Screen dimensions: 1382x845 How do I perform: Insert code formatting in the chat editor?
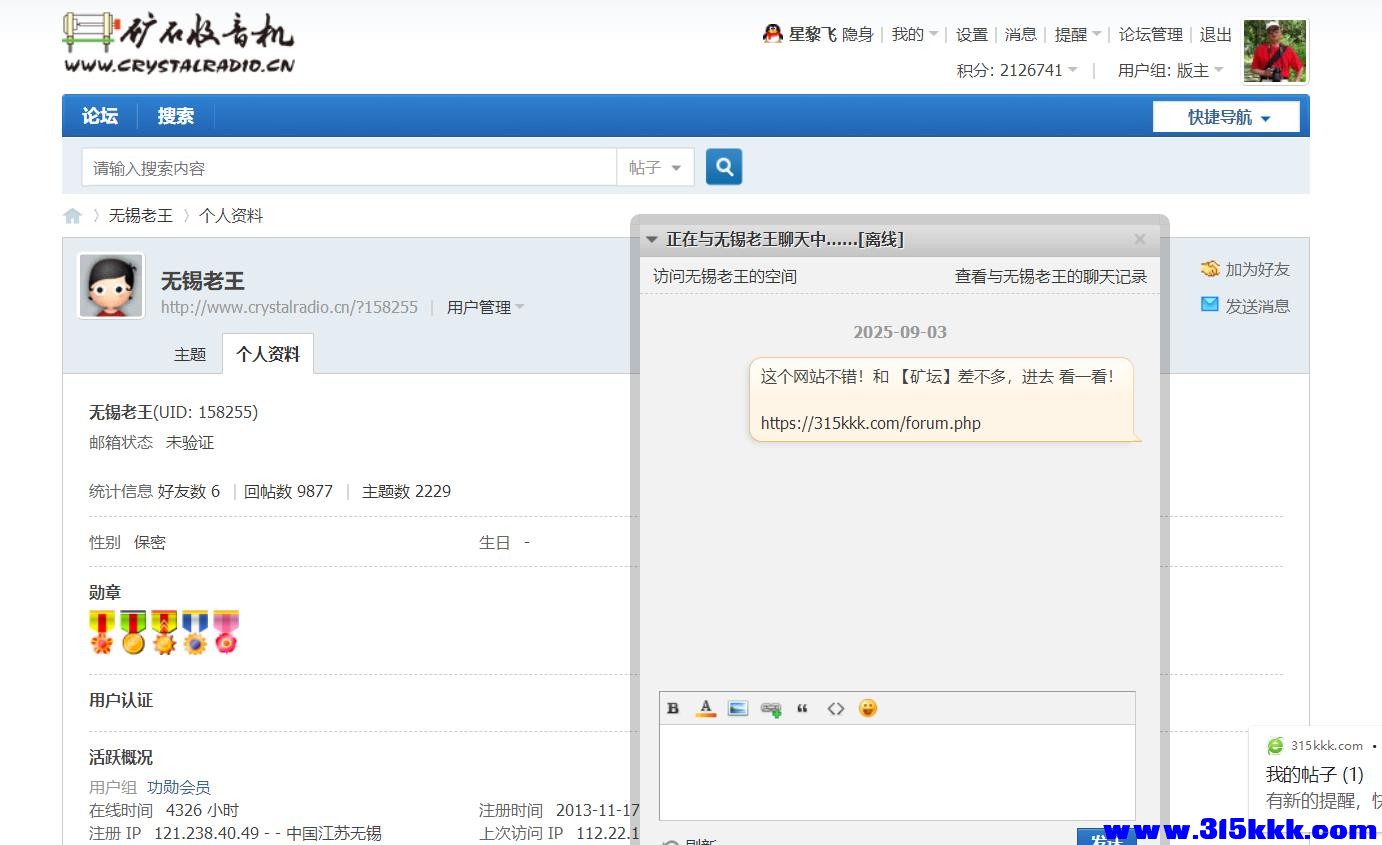click(836, 708)
